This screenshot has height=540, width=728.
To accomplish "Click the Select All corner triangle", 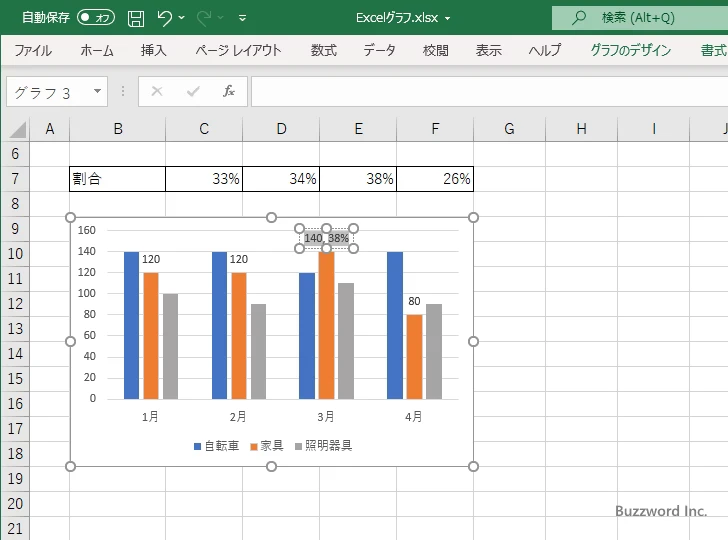I will coord(18,130).
